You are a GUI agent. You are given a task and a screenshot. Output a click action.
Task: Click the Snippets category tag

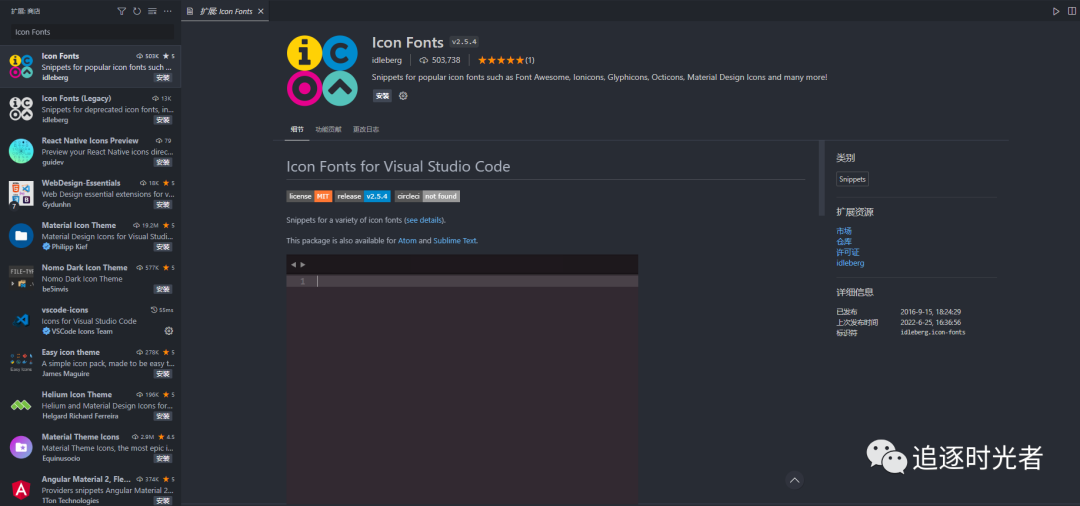pos(853,179)
